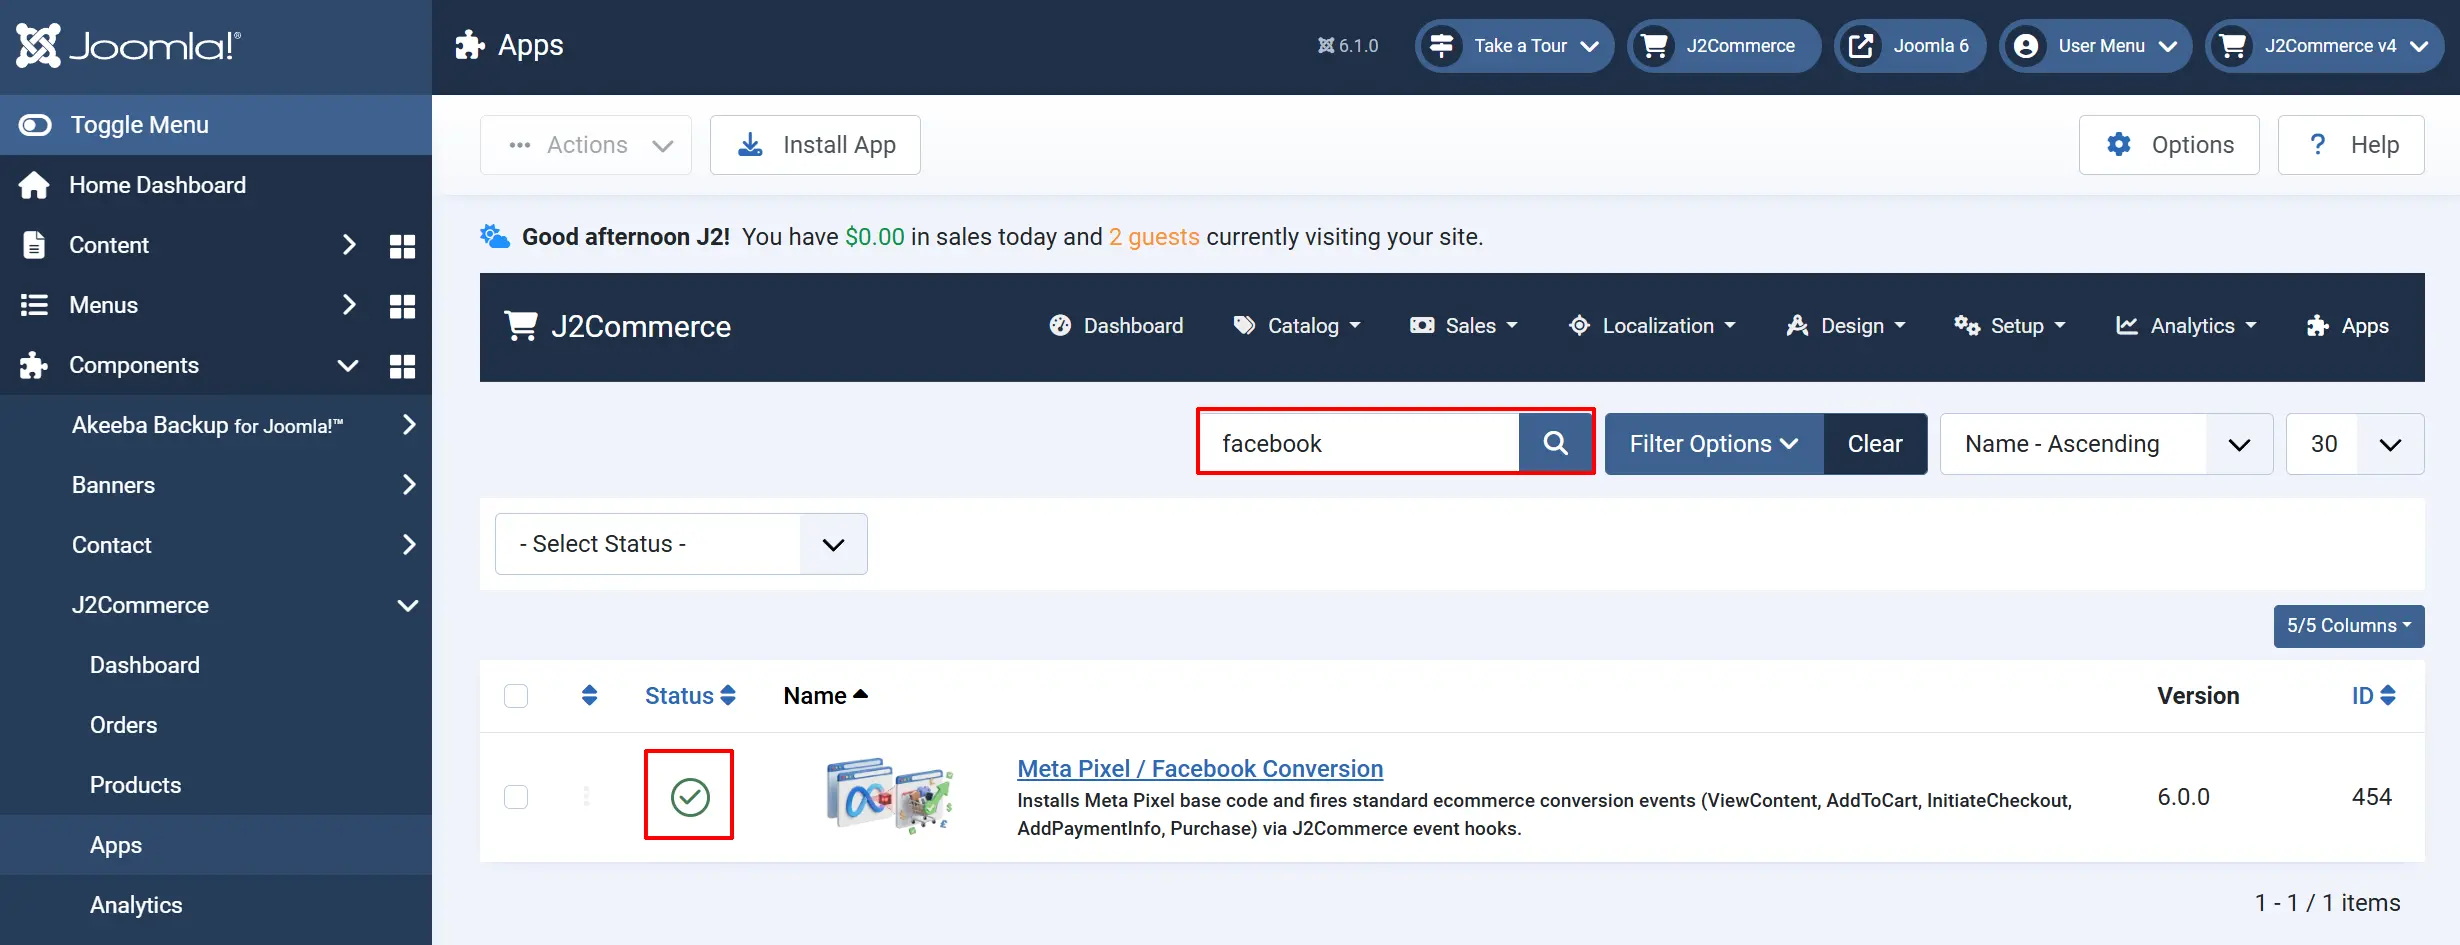Open the Components dashboard grid icon
This screenshot has height=945, width=2460.
click(402, 366)
